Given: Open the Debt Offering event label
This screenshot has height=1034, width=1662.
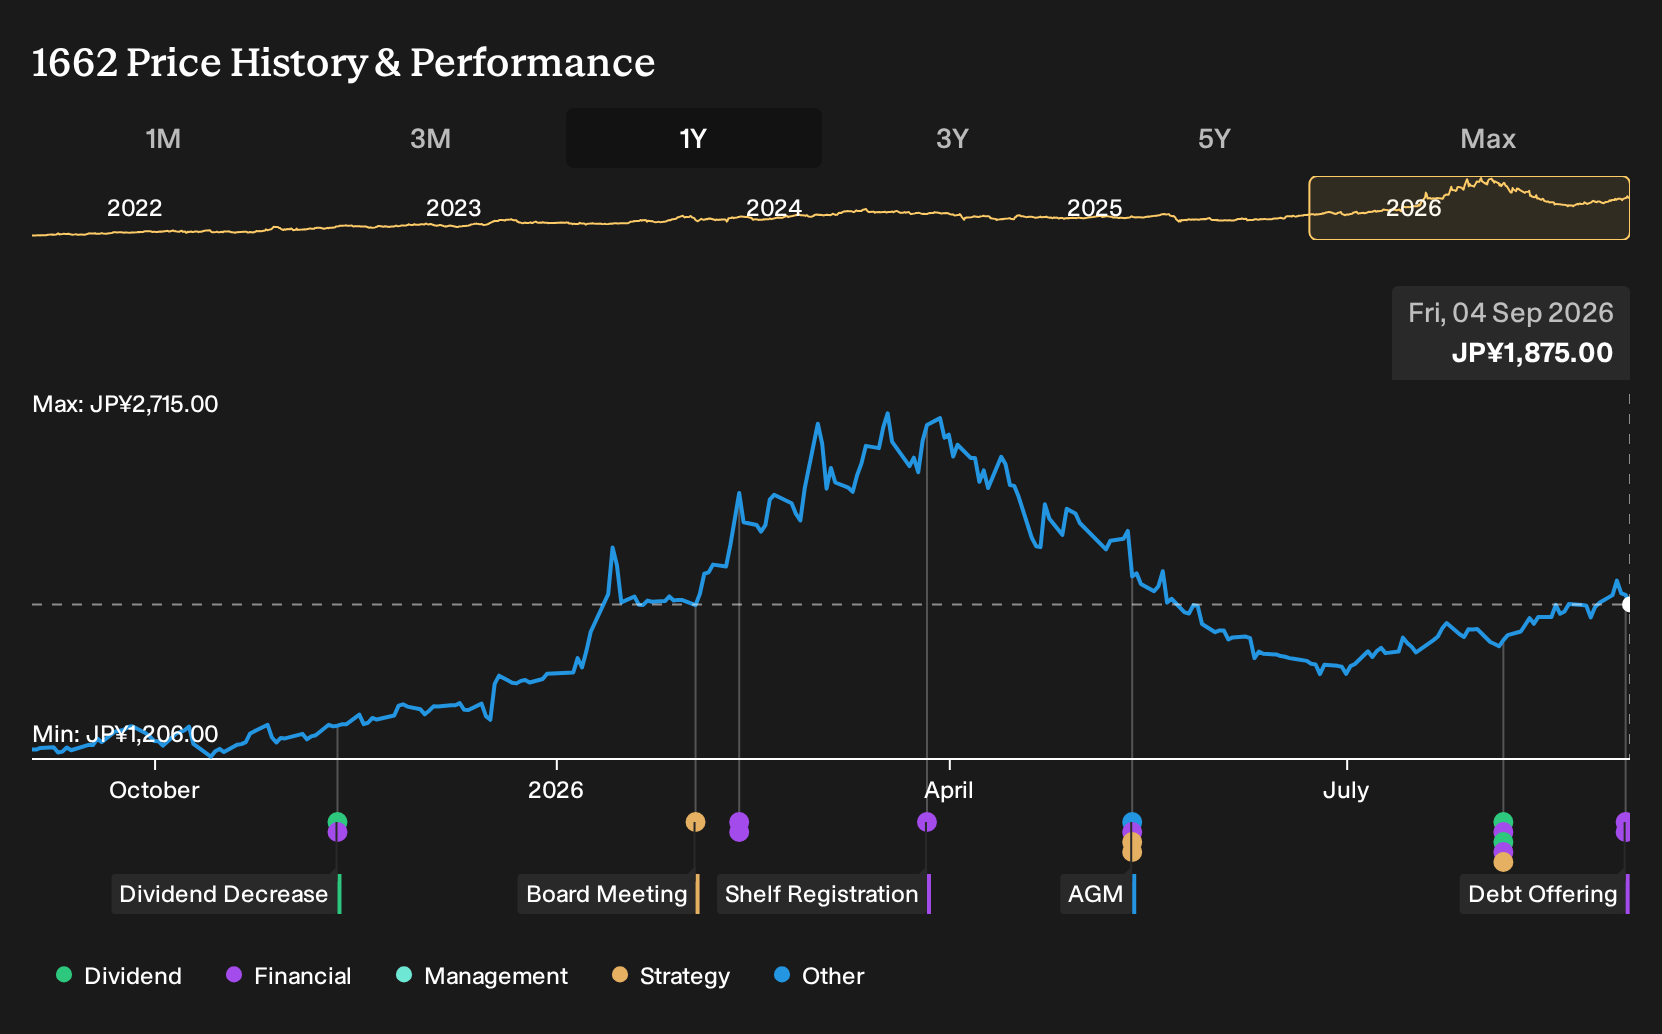Looking at the screenshot, I should (x=1543, y=894).
